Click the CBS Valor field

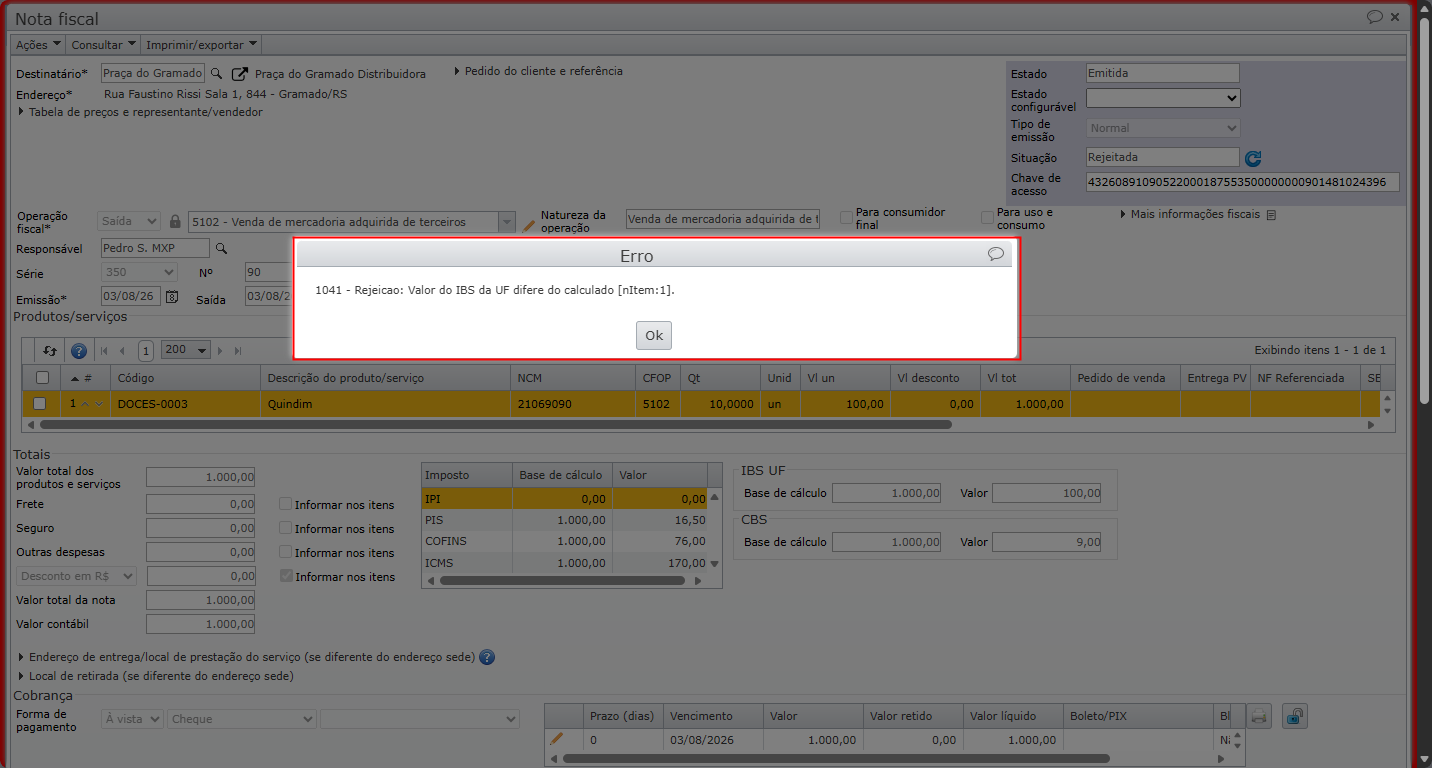(x=1047, y=542)
